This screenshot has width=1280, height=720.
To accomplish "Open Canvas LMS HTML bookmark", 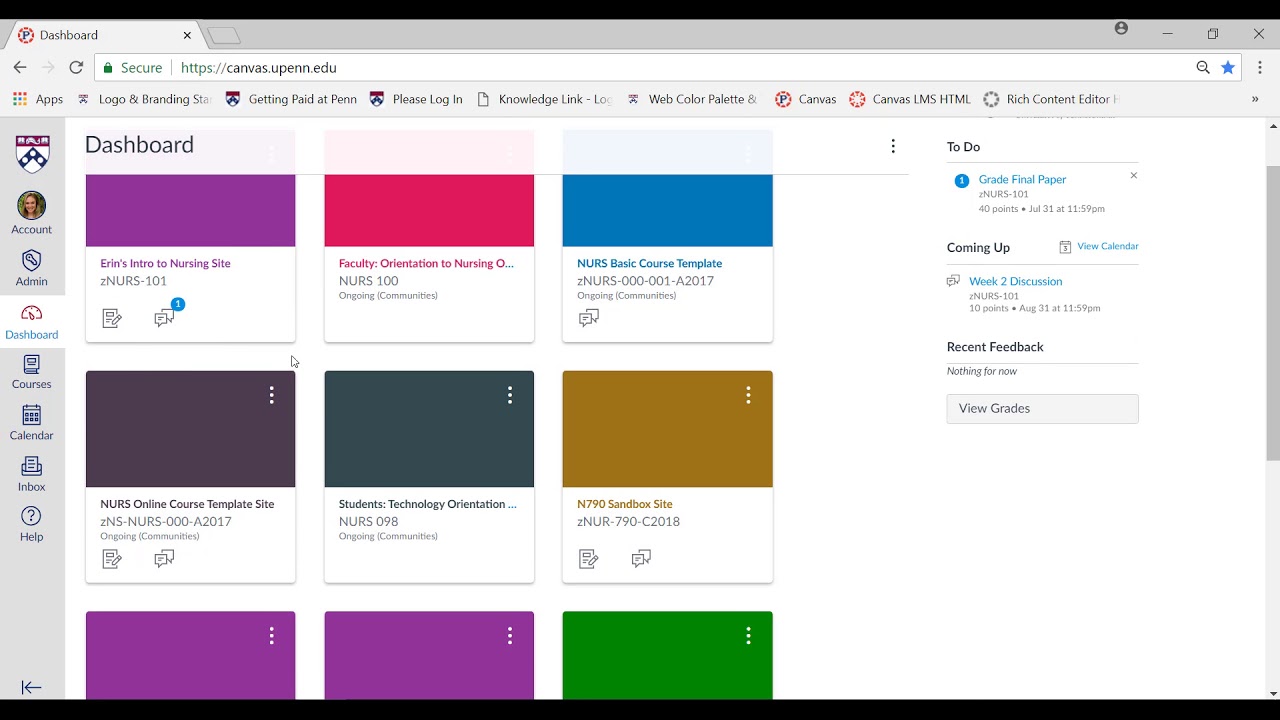I will point(910,99).
